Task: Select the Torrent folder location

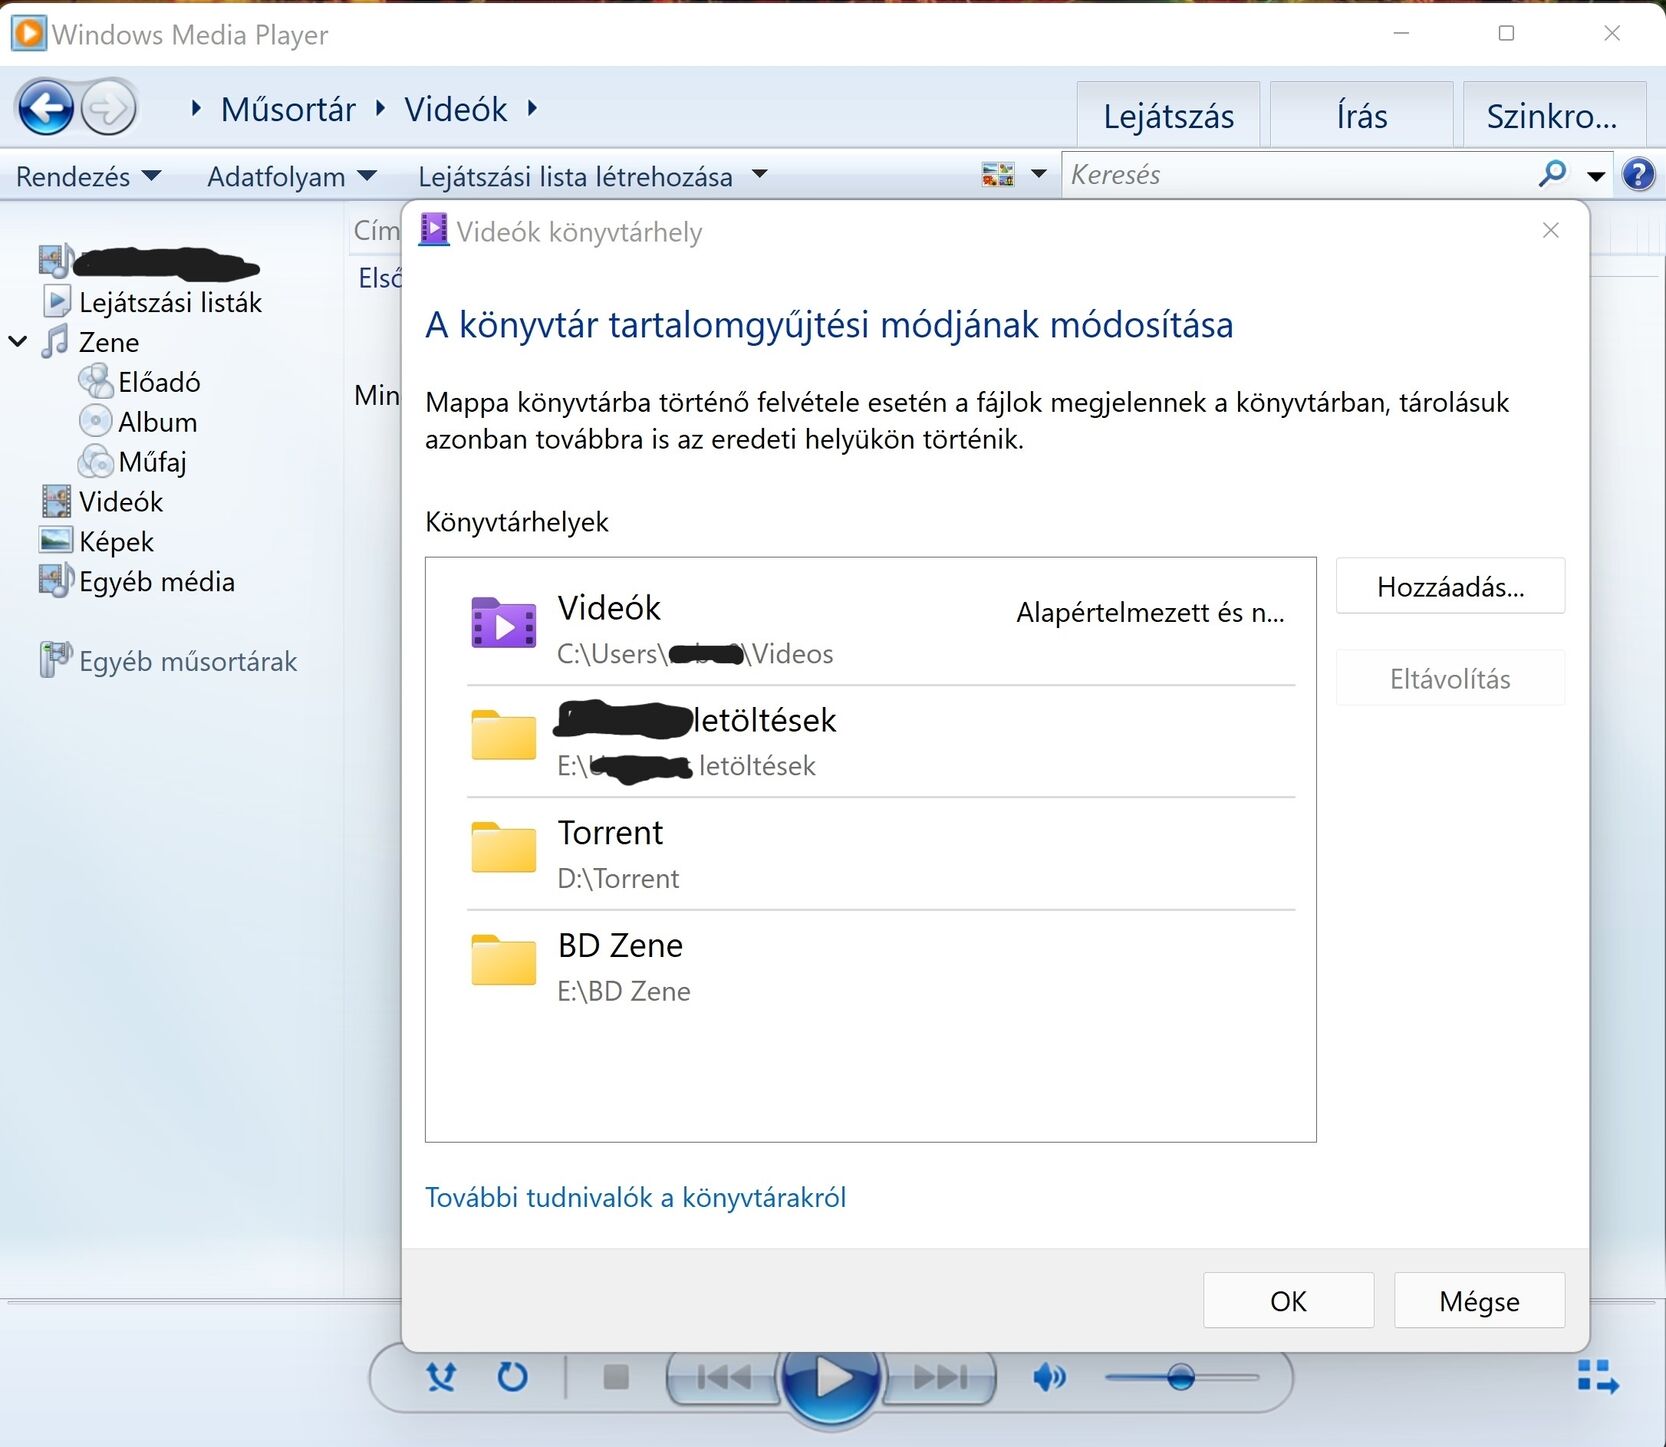Action: click(x=880, y=854)
